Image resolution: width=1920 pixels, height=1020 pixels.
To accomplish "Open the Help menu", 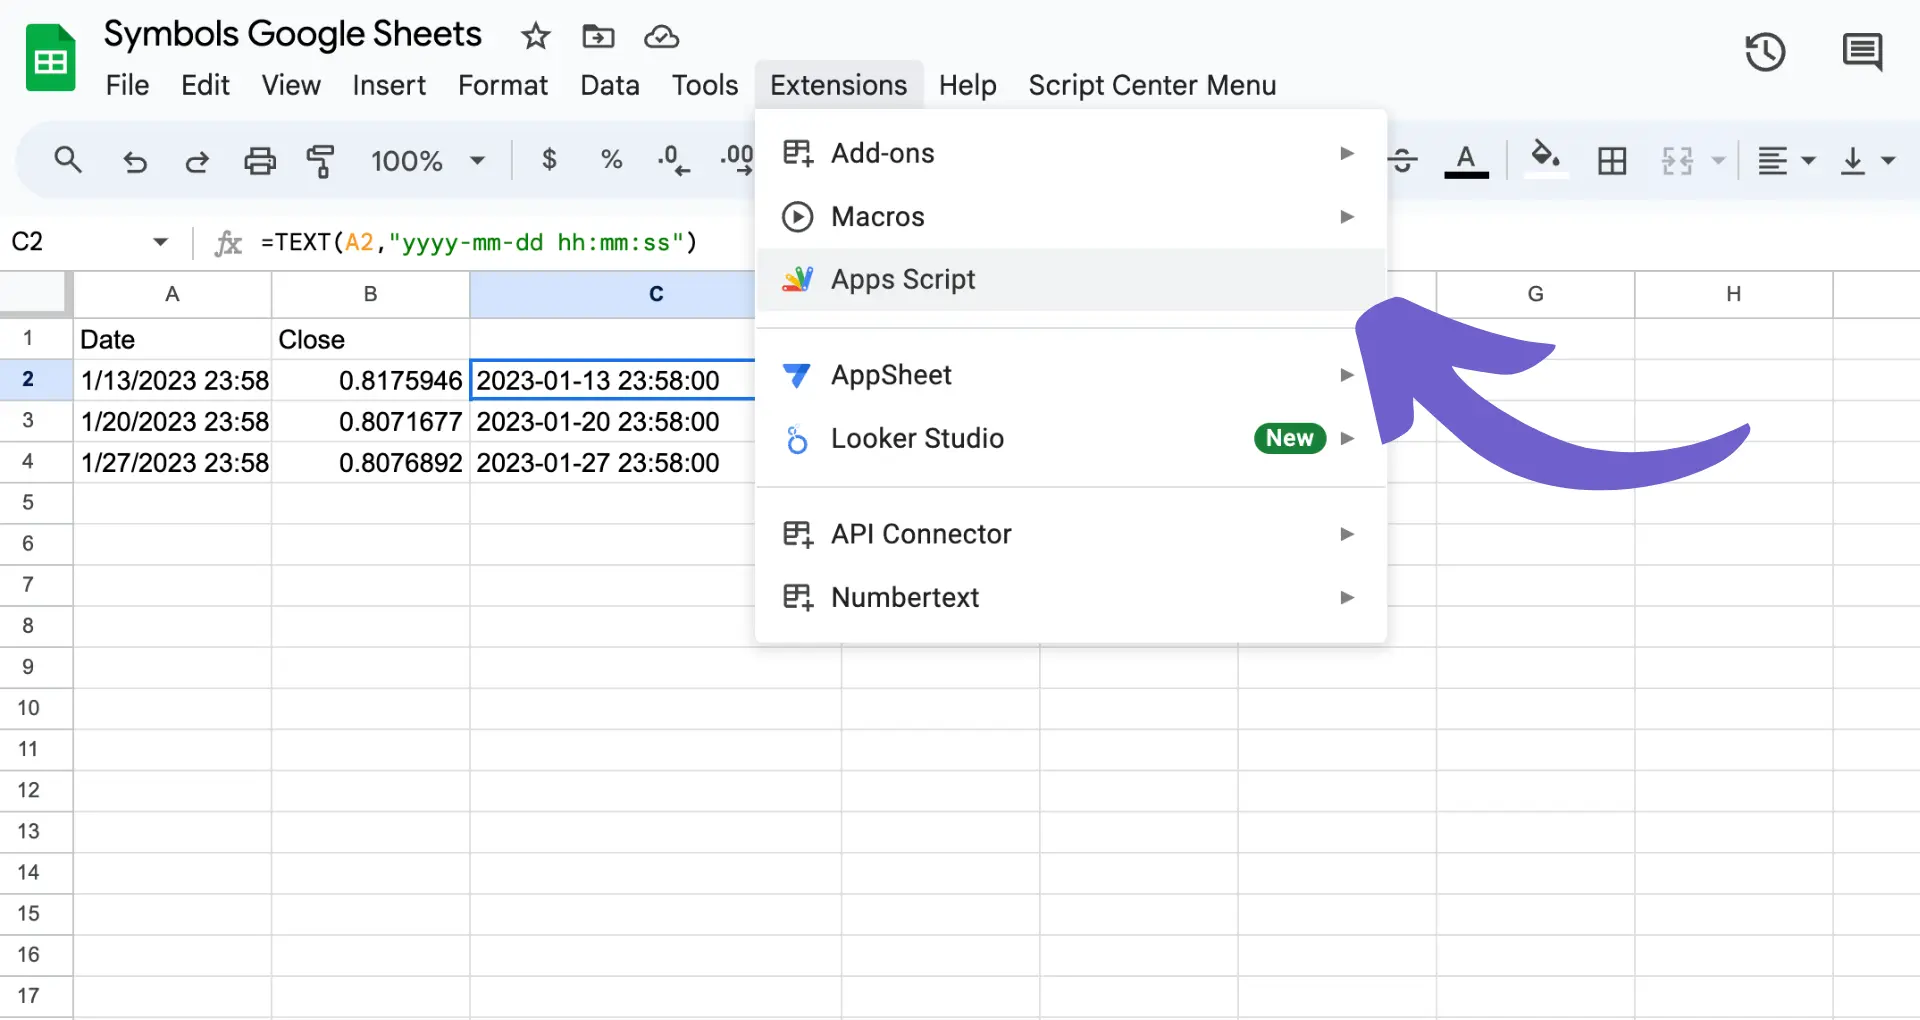I will coord(967,86).
